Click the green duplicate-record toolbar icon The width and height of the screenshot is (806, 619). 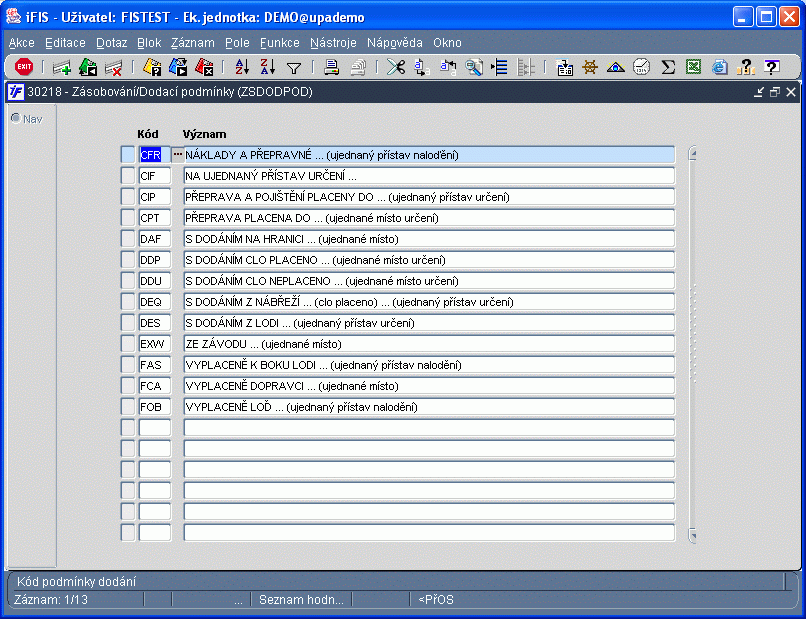tap(88, 67)
